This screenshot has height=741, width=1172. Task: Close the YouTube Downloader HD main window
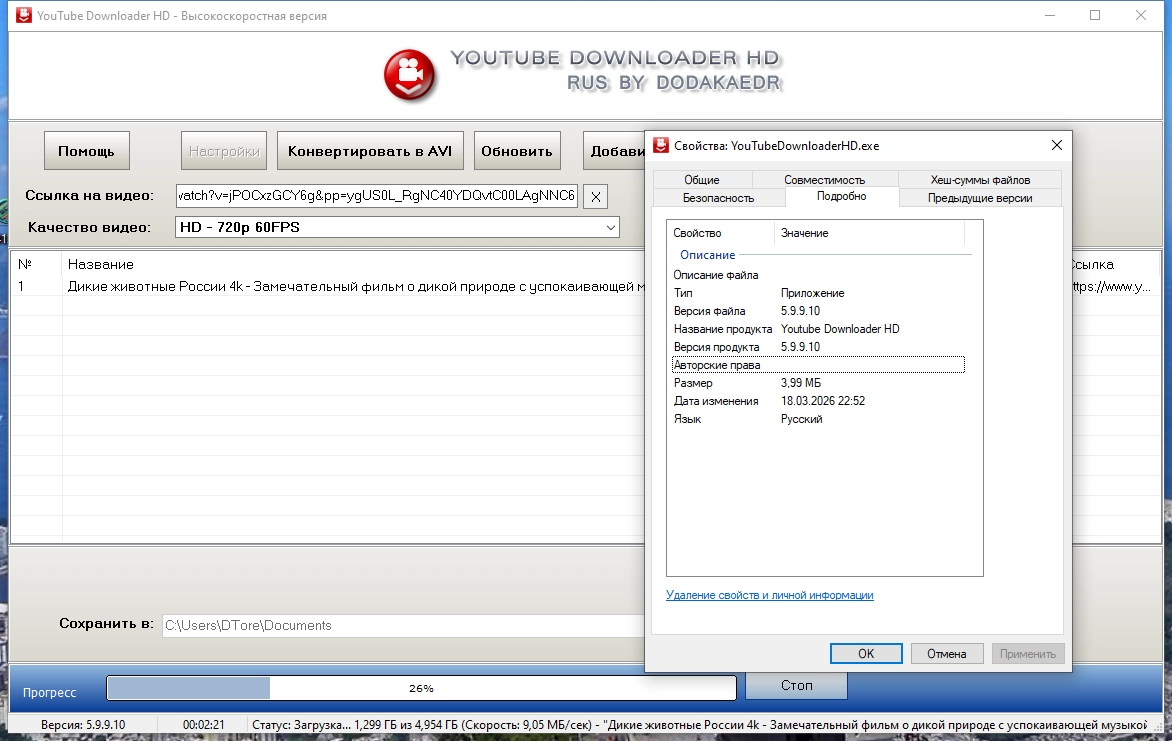coord(1141,15)
